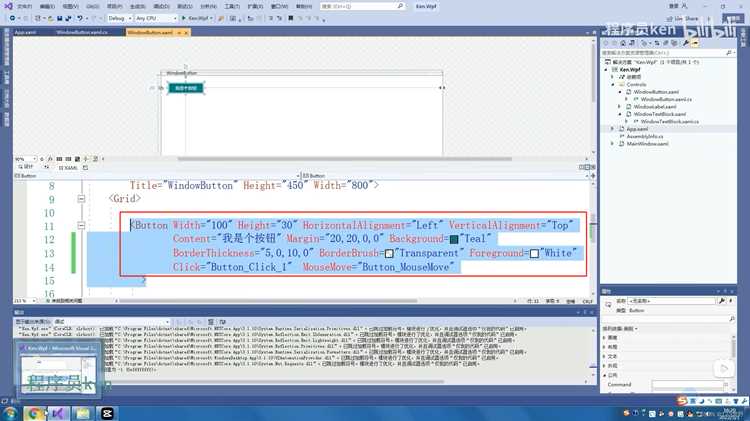Click the Undo icon in the toolbar
Screen dimensions: 750x421
tap(80, 18)
